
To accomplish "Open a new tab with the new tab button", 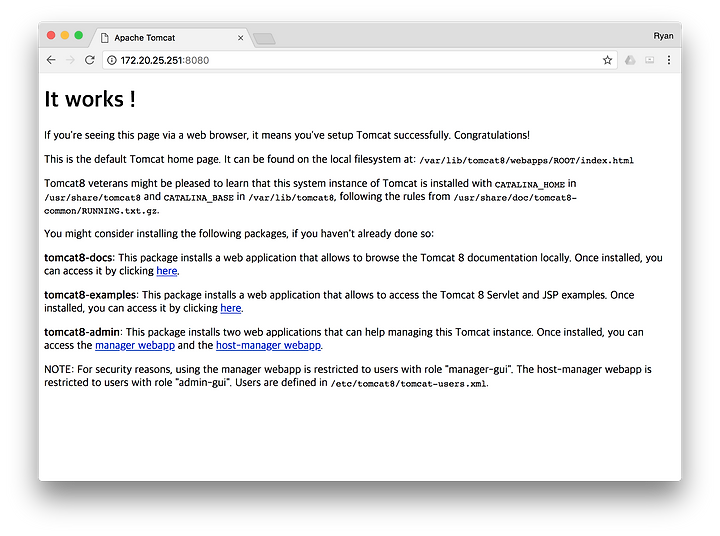I will pos(264,39).
